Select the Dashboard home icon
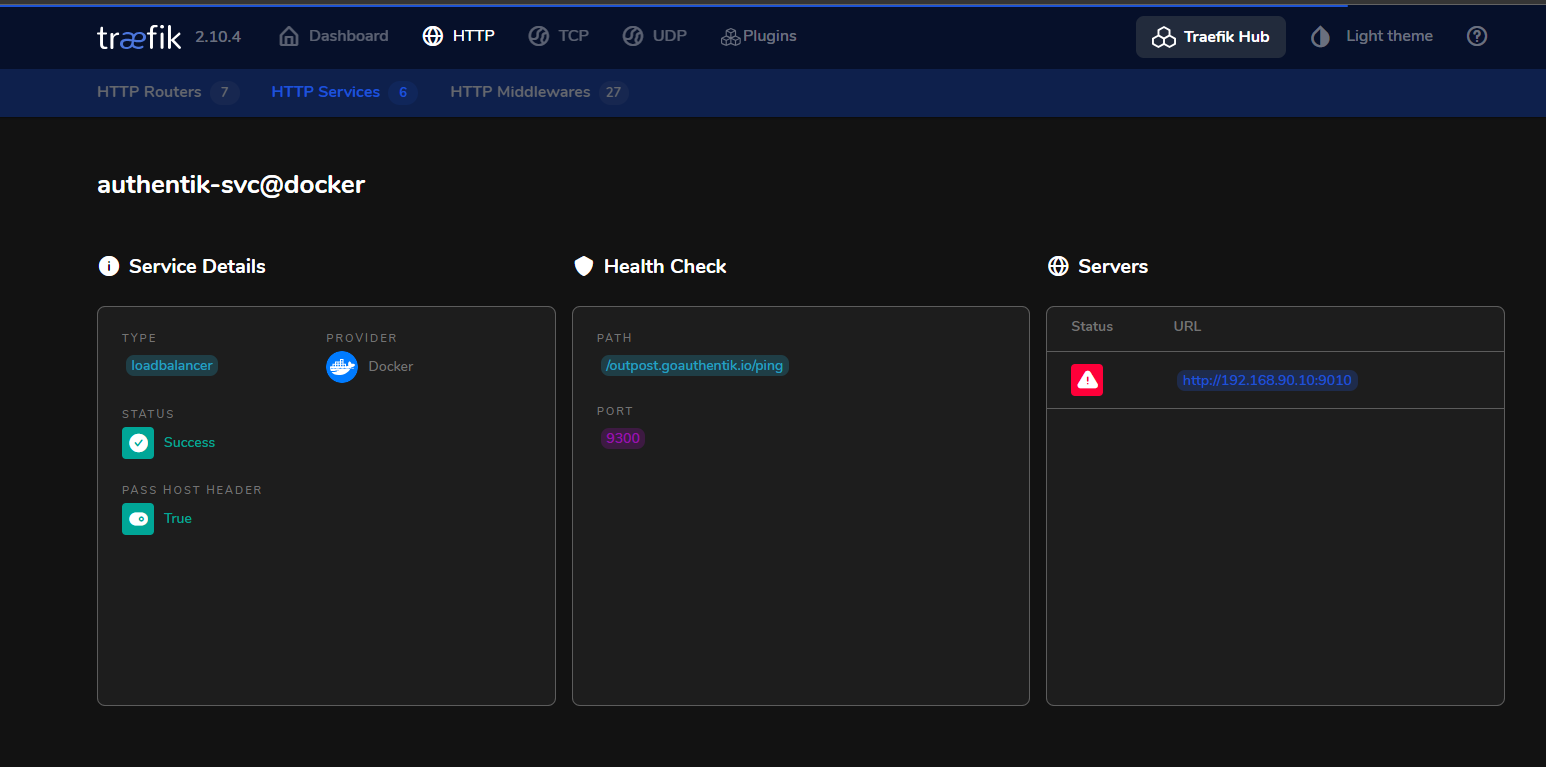The height and width of the screenshot is (767, 1546). pos(288,35)
